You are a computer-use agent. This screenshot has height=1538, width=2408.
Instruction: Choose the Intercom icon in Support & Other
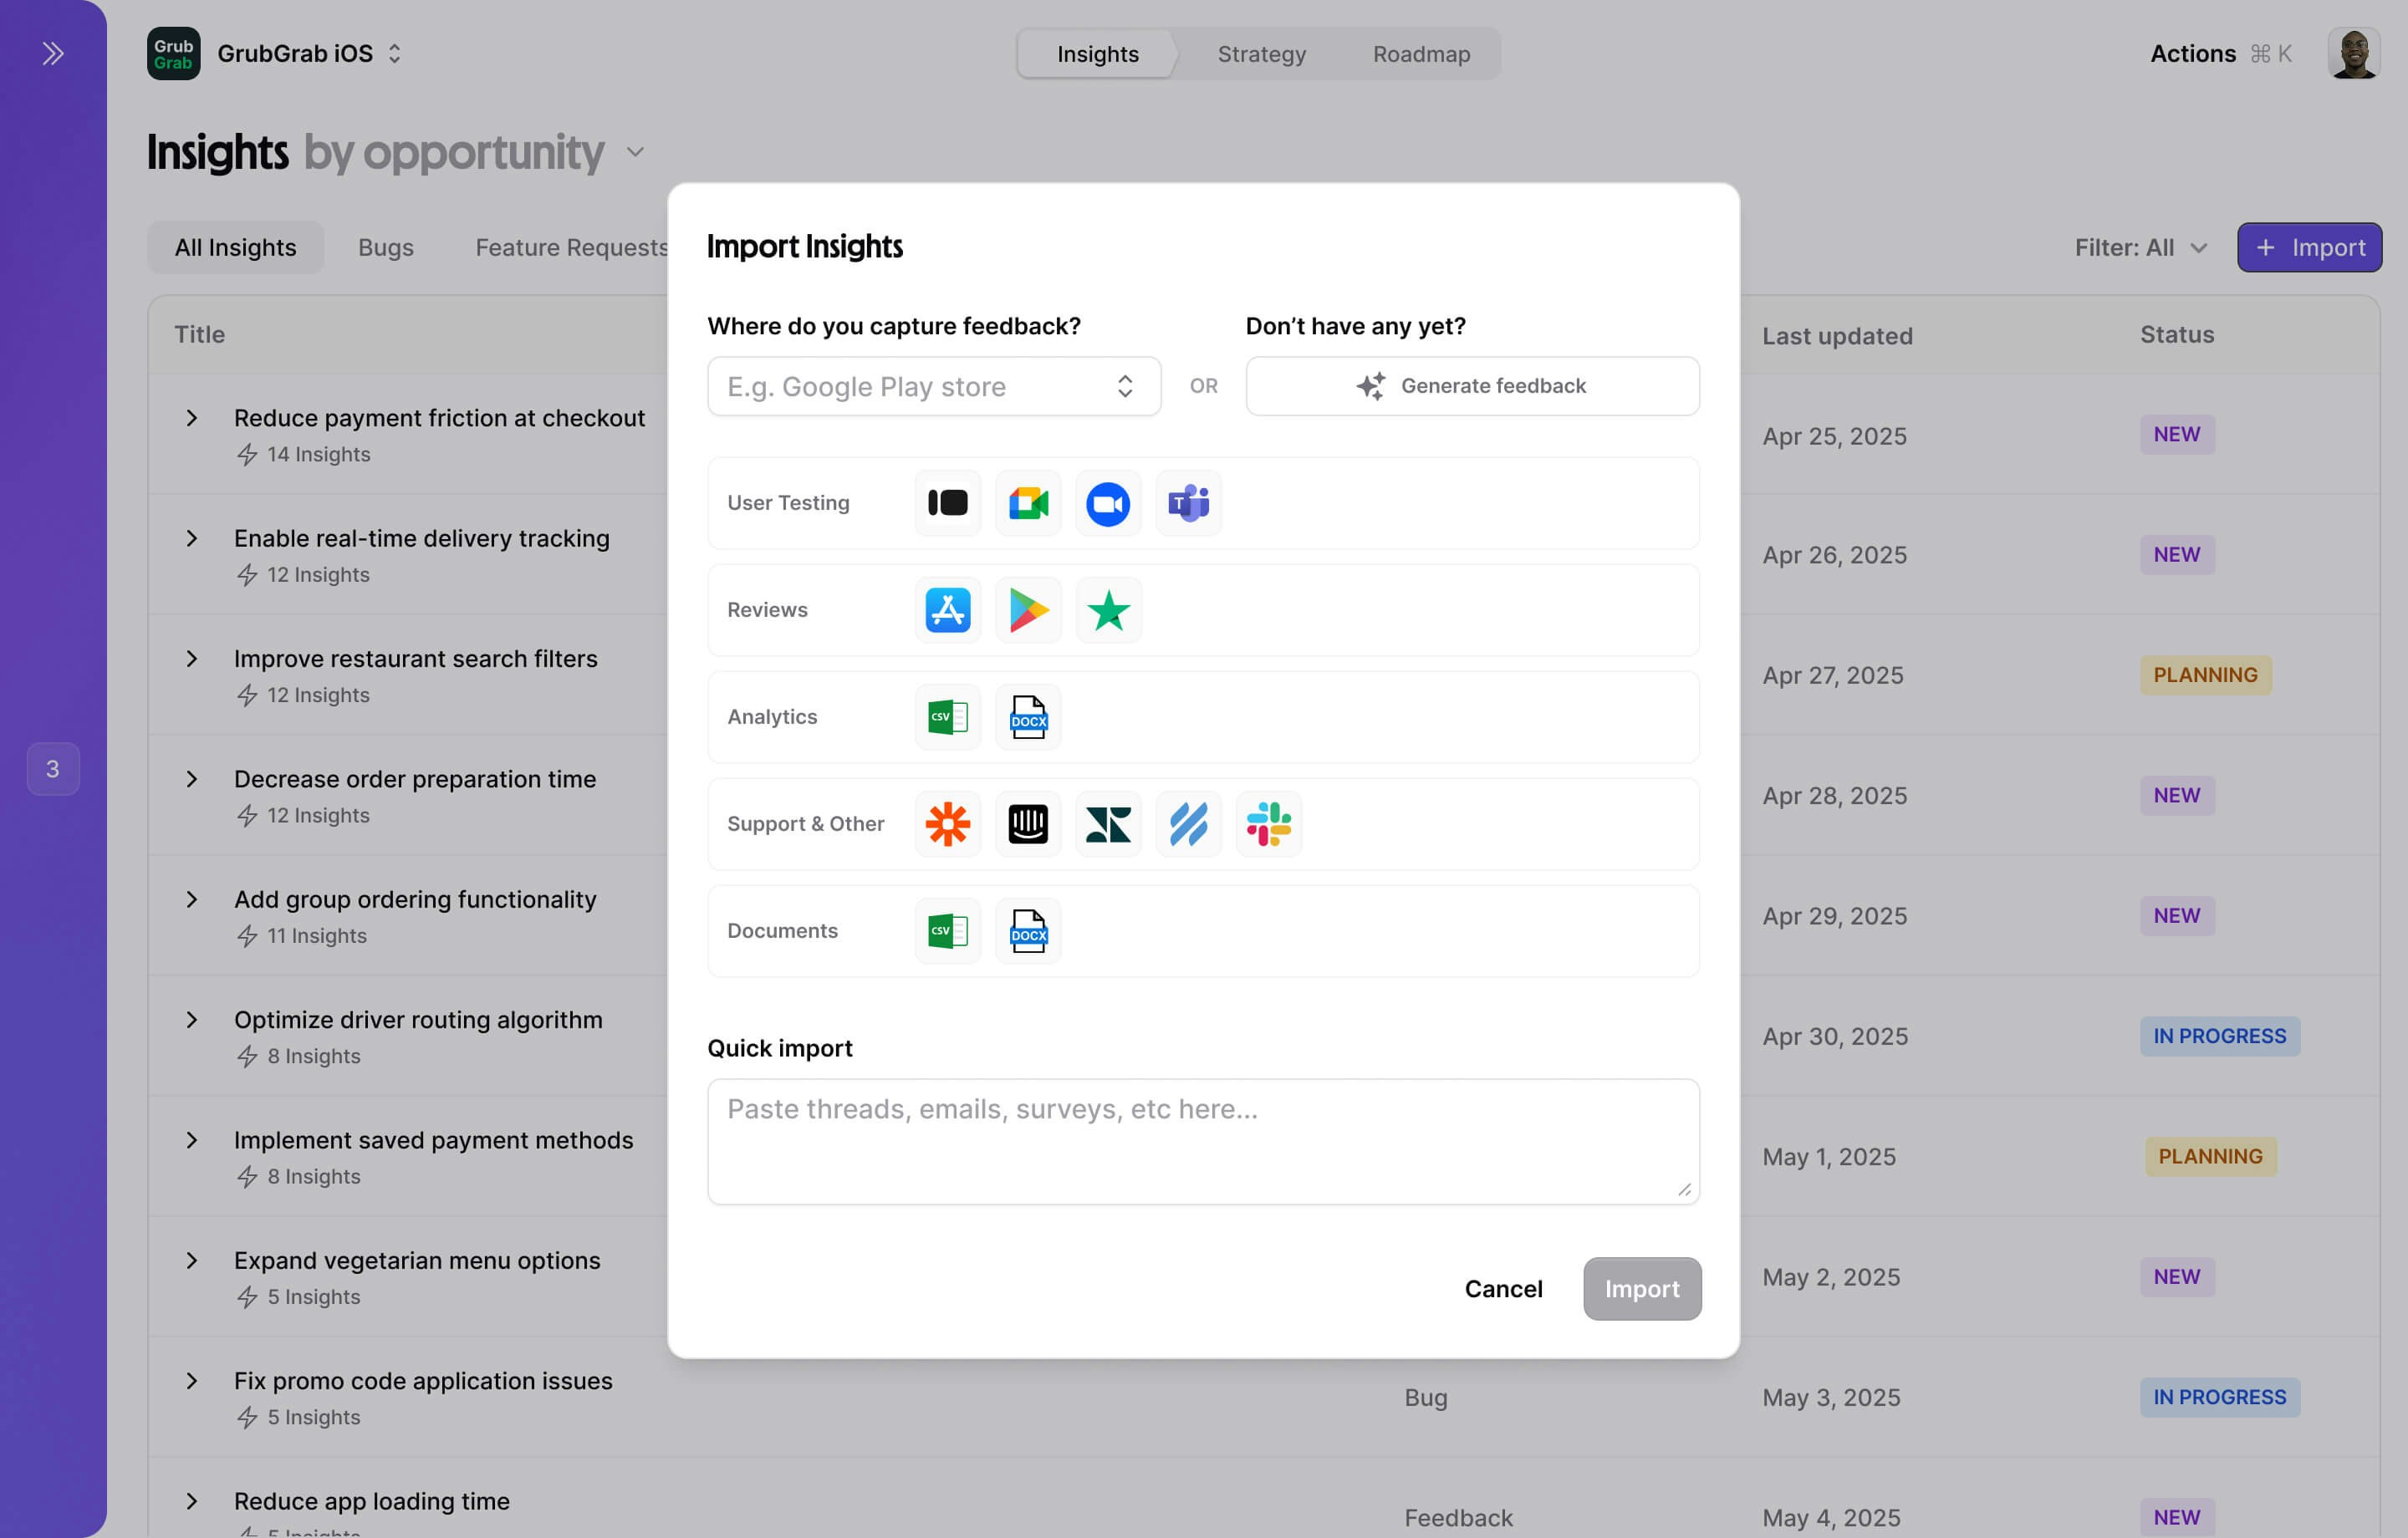(1028, 824)
